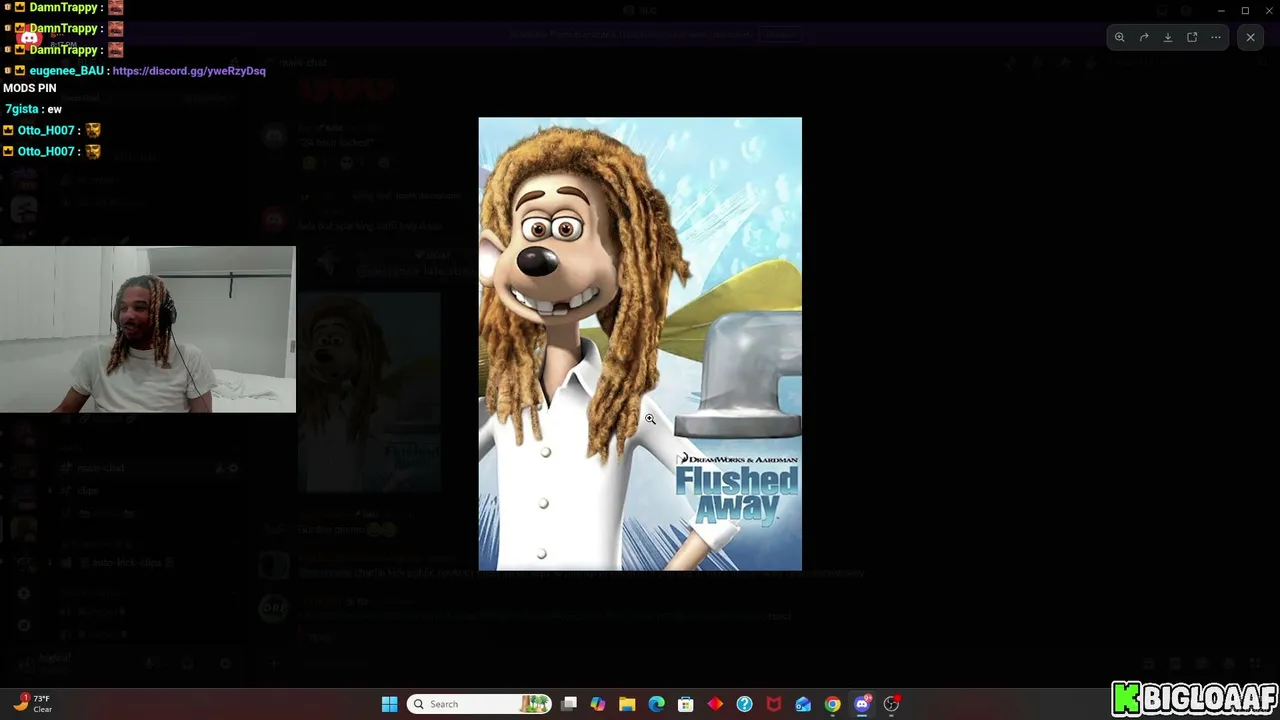This screenshot has height=720, width=1280.
Task: Open the red diamond app on taskbar
Action: tap(715, 704)
